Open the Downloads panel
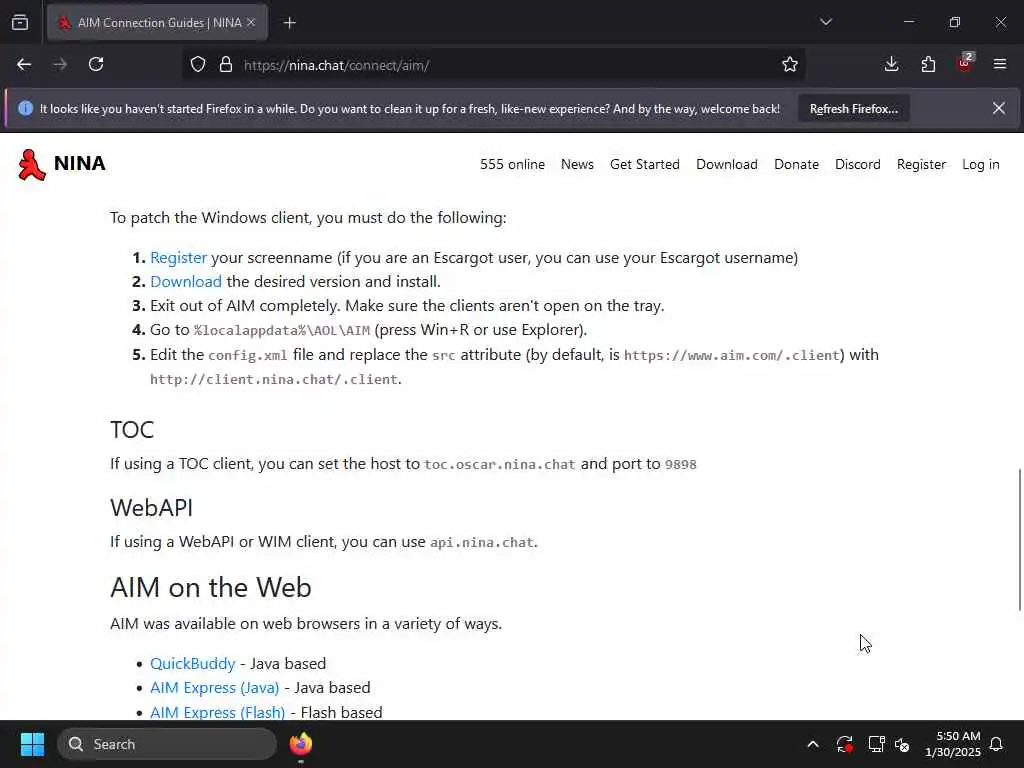This screenshot has width=1024, height=768. click(891, 65)
